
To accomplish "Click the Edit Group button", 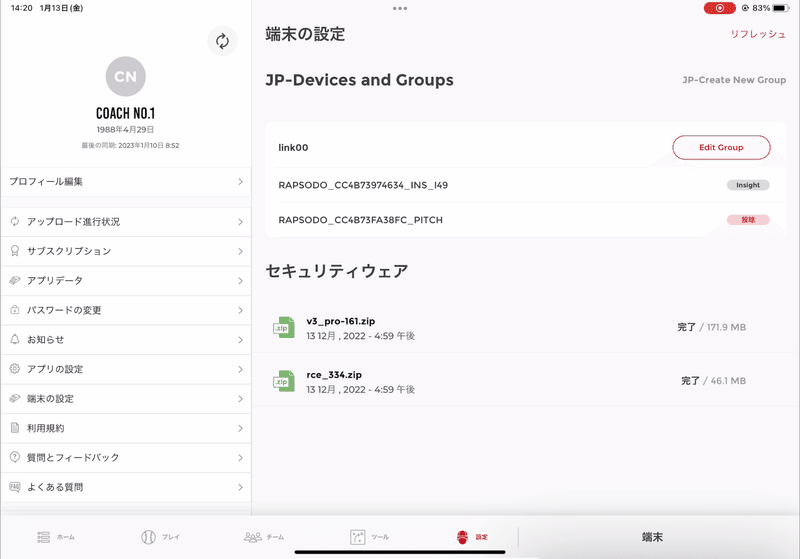I will click(x=721, y=147).
